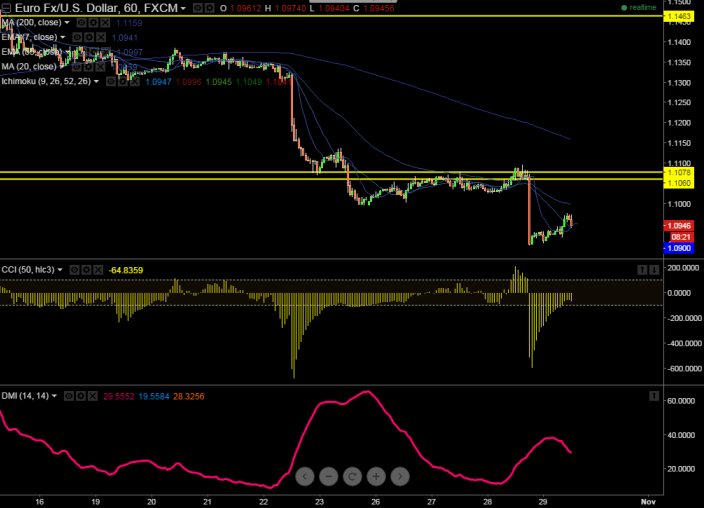This screenshot has height=508, width=704.
Task: Remove the MA (200, close) indicator
Action: click(105, 23)
